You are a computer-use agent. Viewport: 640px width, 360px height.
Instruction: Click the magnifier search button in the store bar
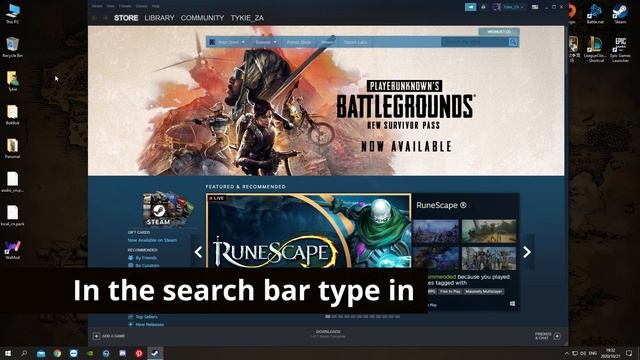[x=513, y=42]
